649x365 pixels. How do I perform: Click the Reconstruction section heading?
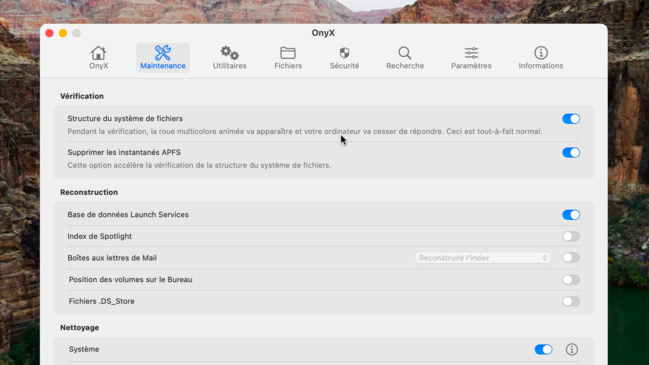(89, 192)
